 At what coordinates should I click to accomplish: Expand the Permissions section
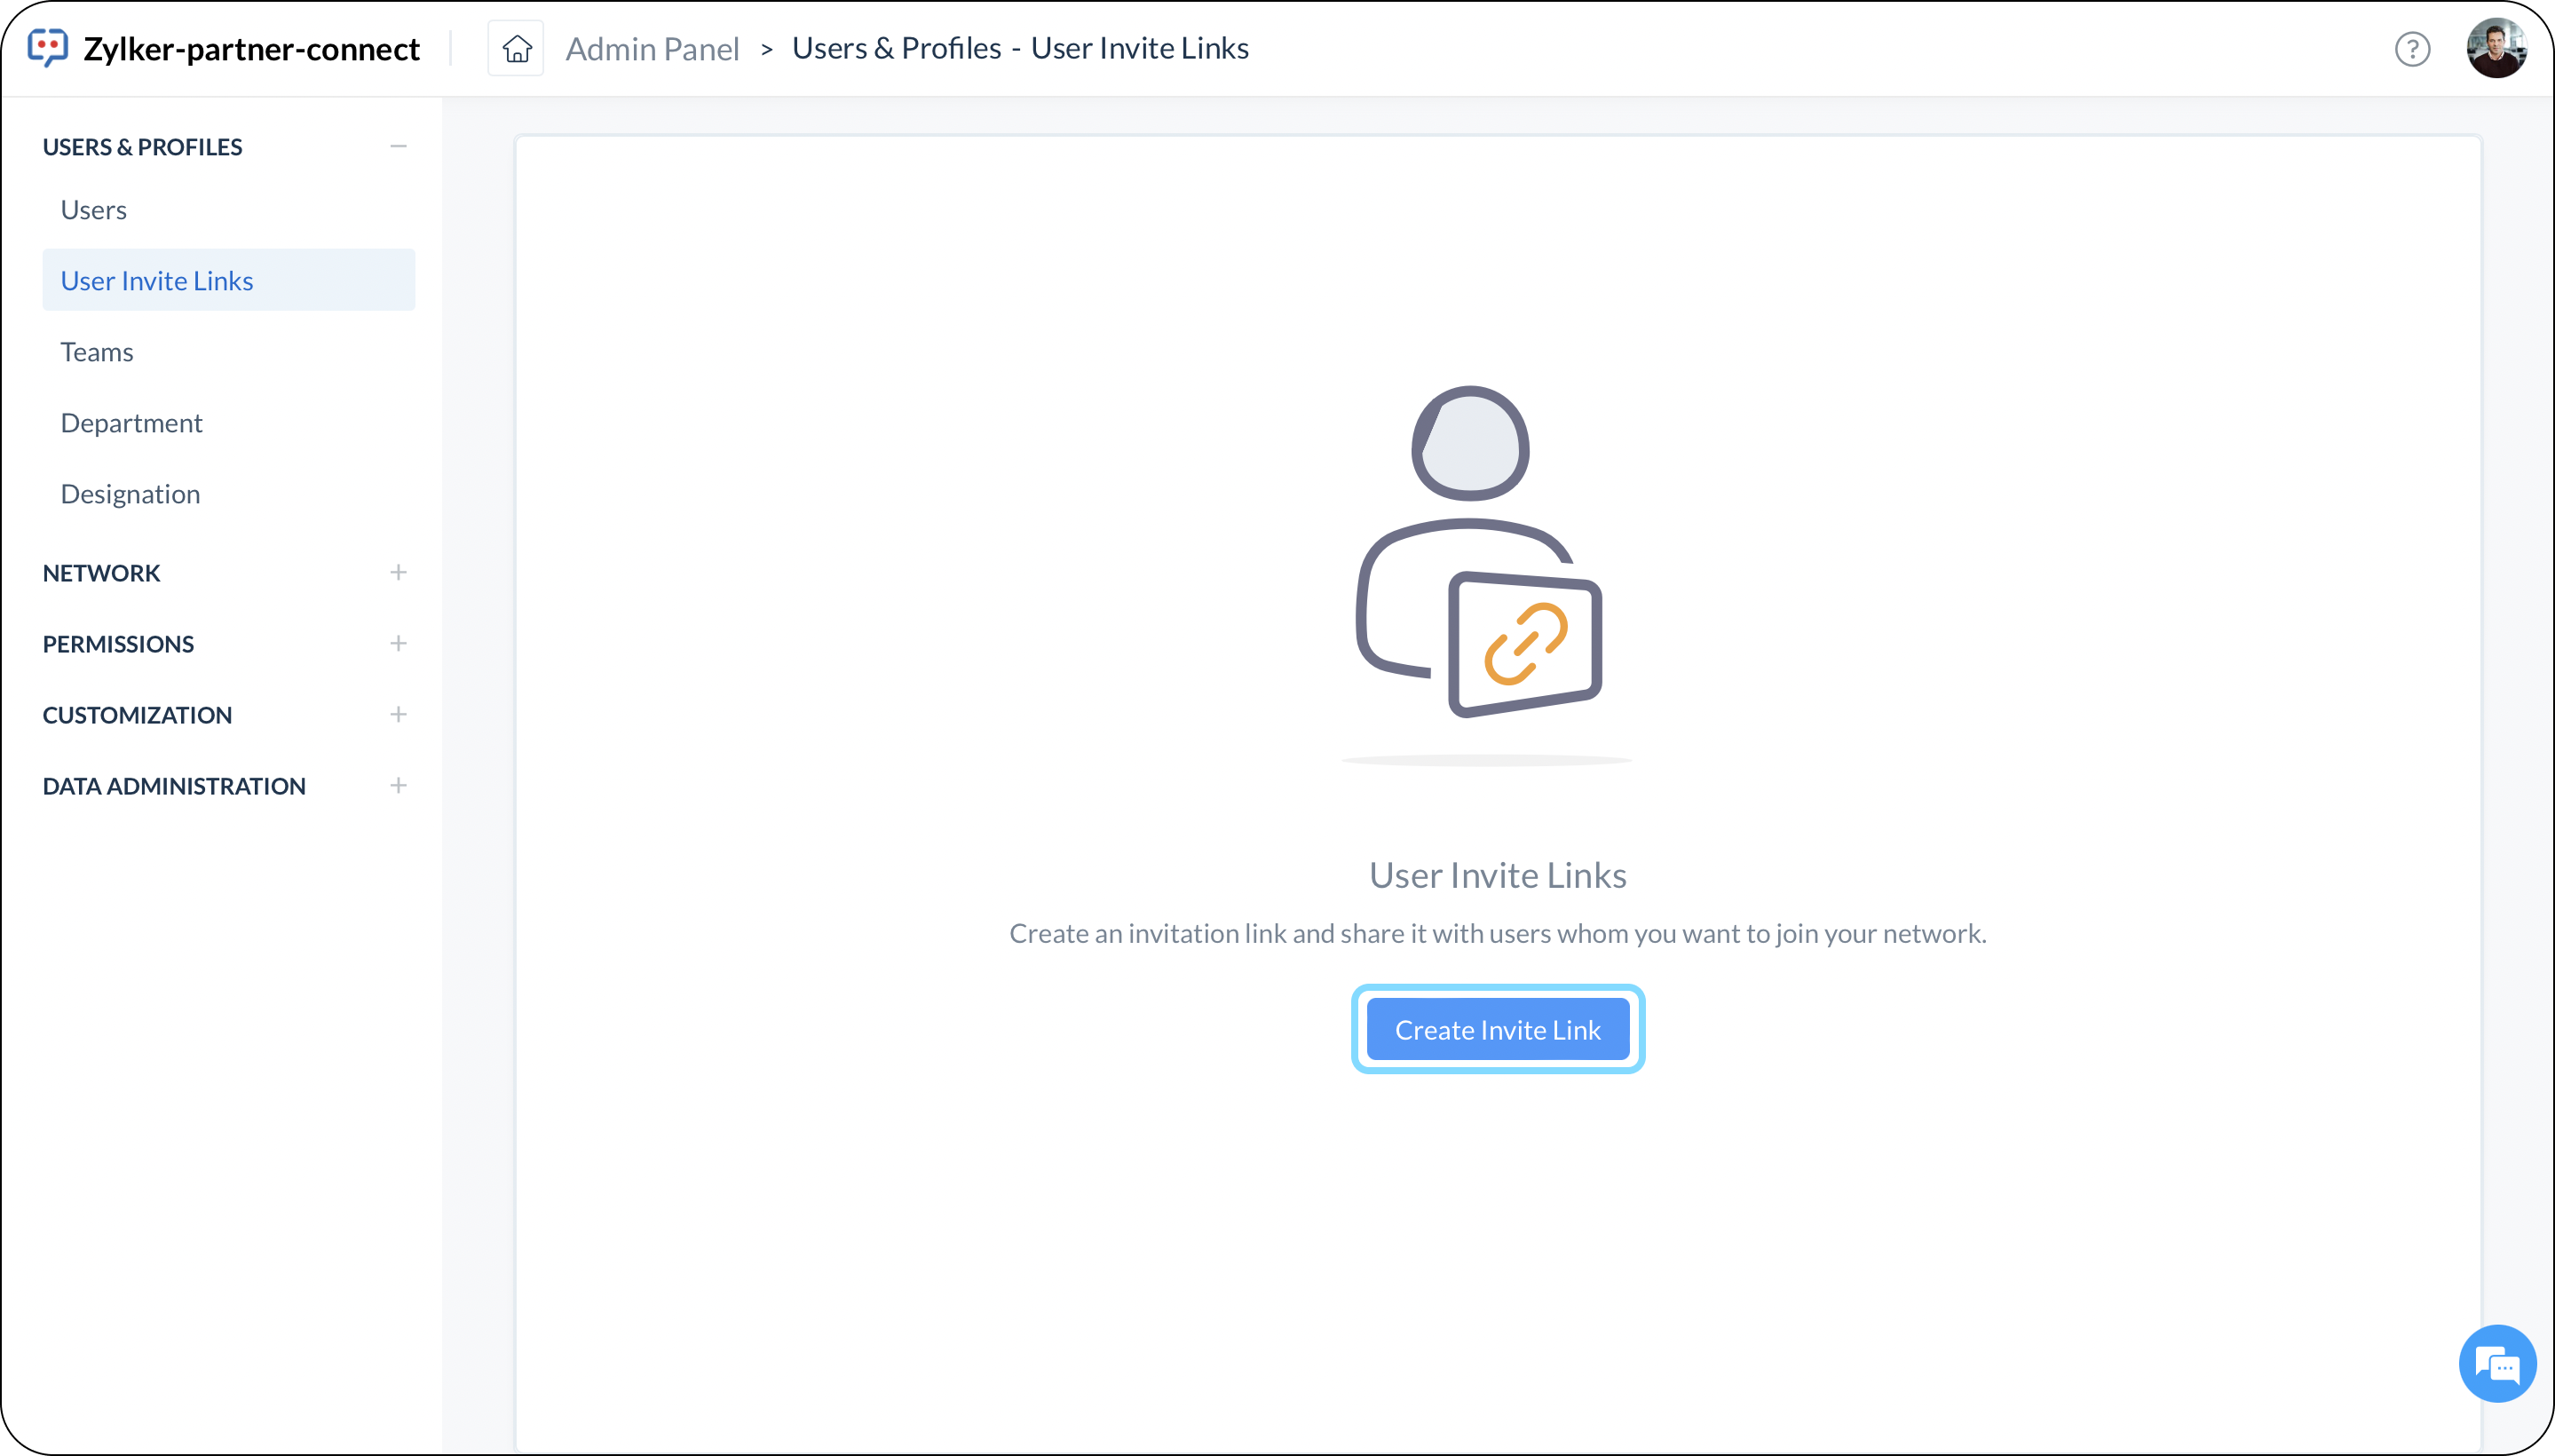[398, 644]
